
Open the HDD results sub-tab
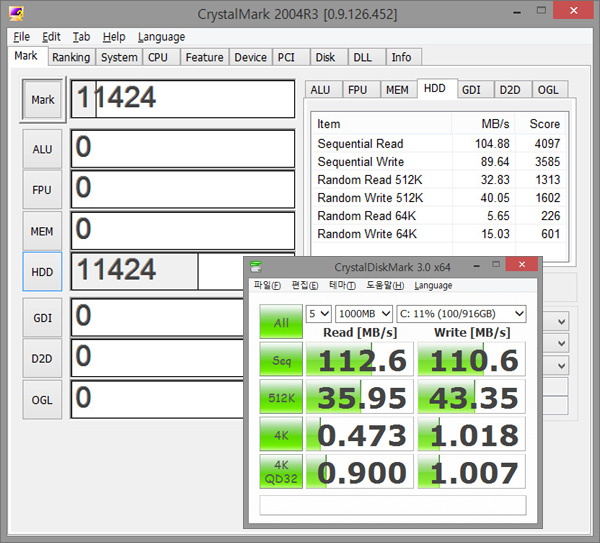[x=435, y=88]
